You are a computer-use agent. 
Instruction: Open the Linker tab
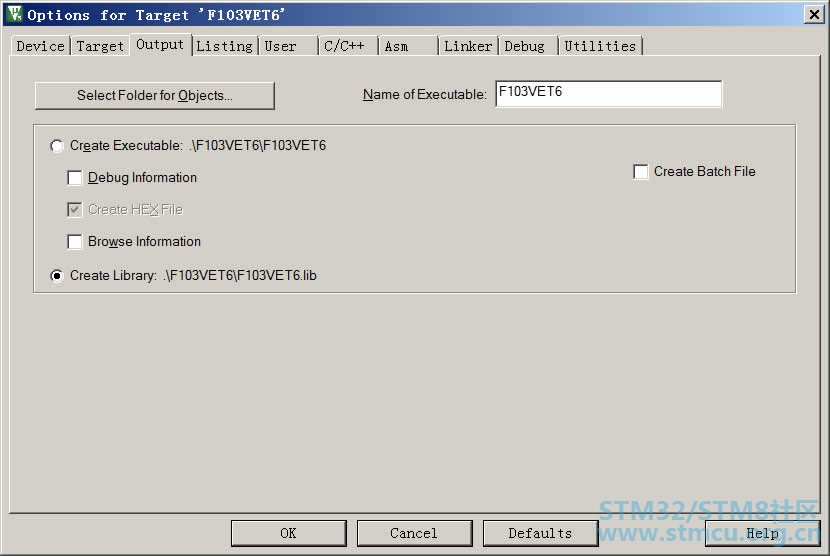[468, 46]
